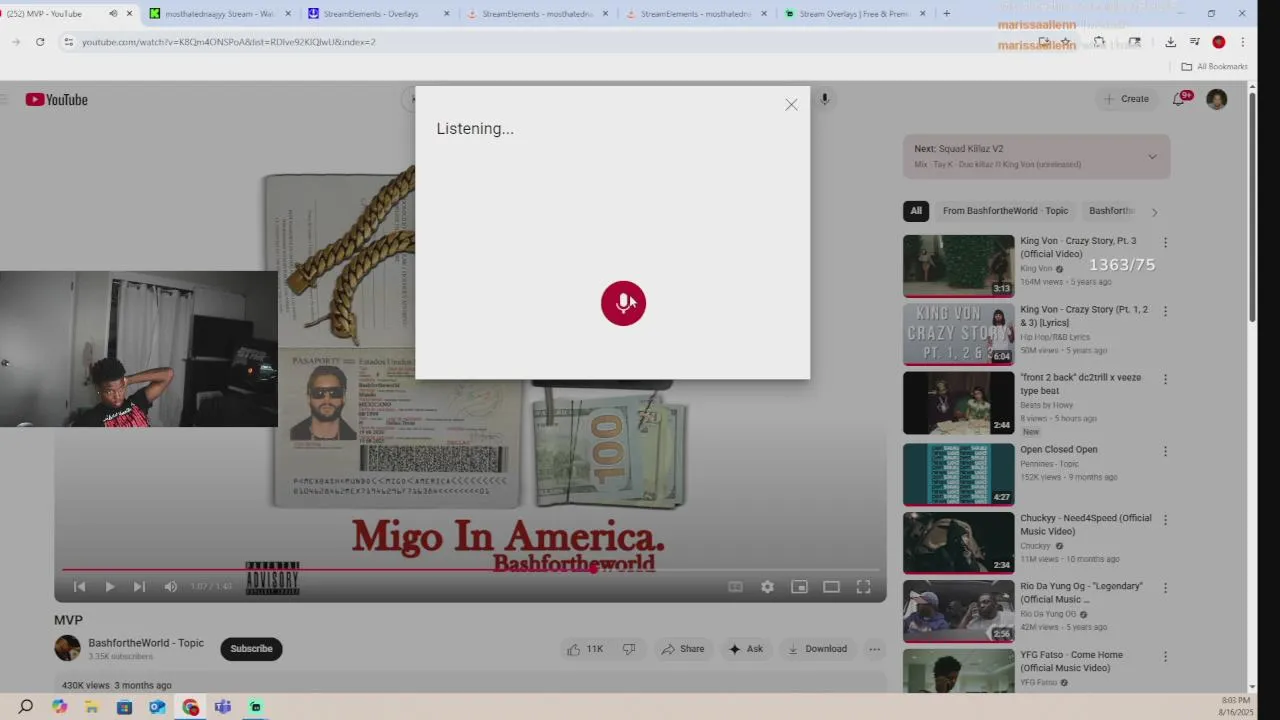Open the YouTube notifications bell
The height and width of the screenshot is (720, 1280).
1179,99
